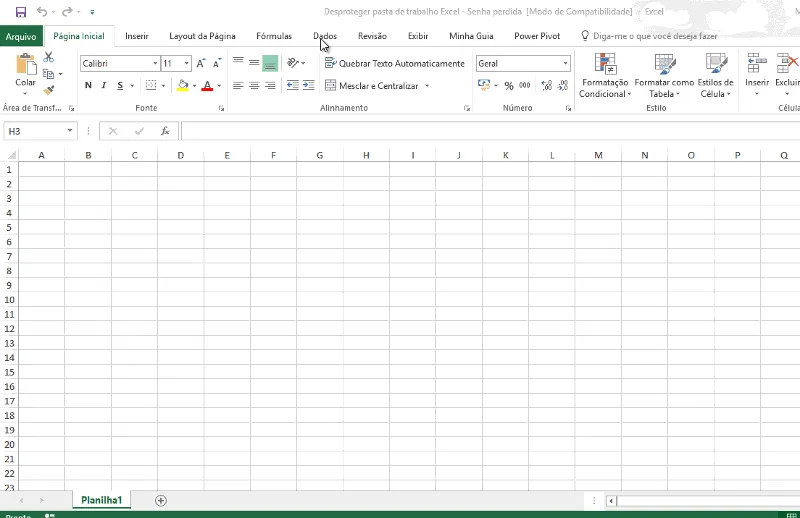
Task: Decrease font size with the smaller A
Action: pyautogui.click(x=217, y=63)
